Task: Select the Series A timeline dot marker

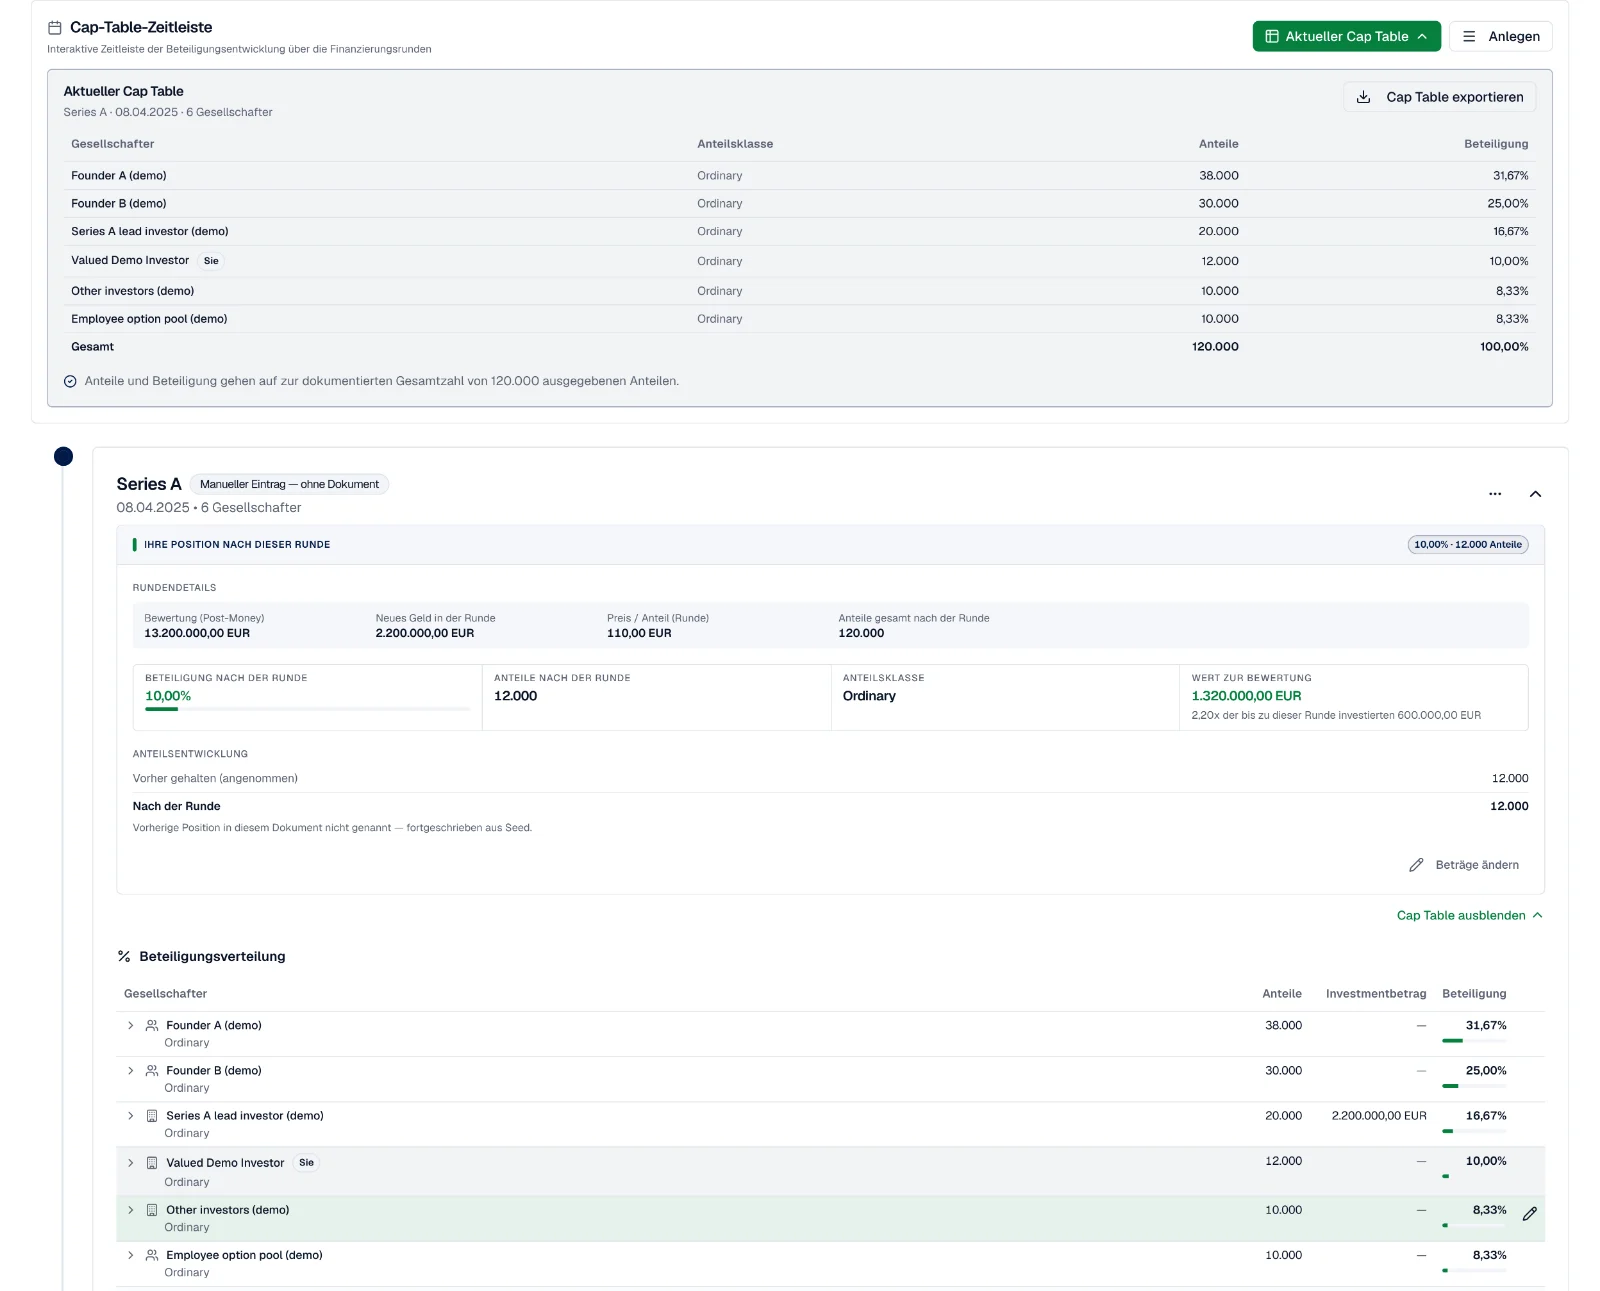Action: click(x=63, y=457)
